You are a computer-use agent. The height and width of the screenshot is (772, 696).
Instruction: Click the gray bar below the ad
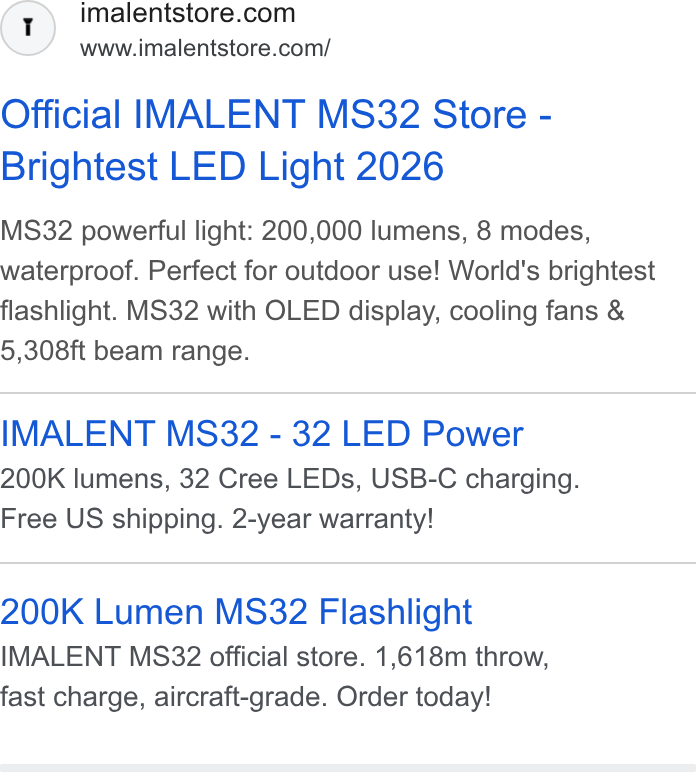[348, 768]
